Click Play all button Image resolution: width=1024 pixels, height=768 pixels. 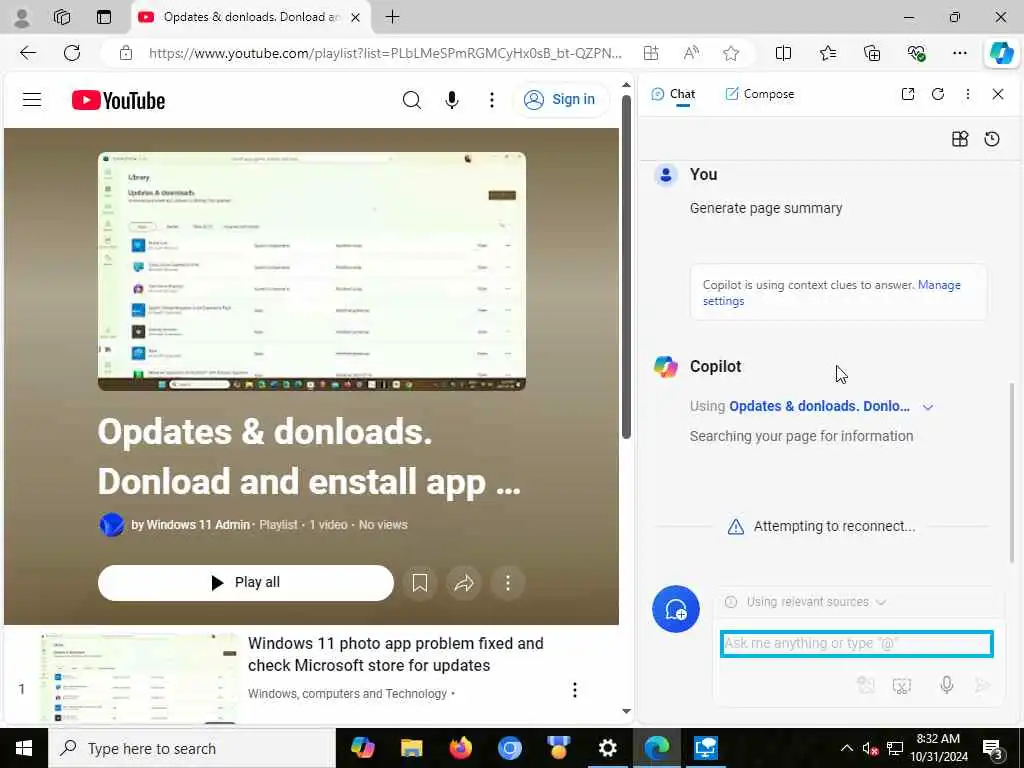point(246,583)
